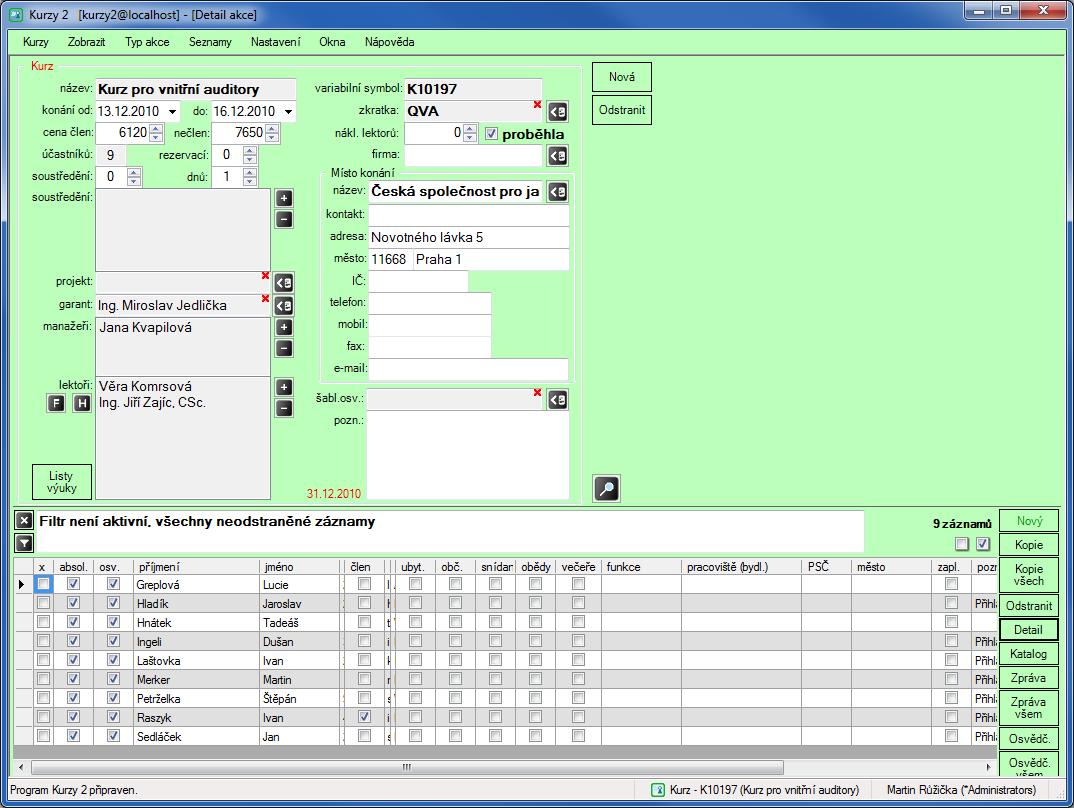The height and width of the screenshot is (808, 1074).
Task: Open lookup icon next to firma field
Action: pyautogui.click(x=558, y=156)
